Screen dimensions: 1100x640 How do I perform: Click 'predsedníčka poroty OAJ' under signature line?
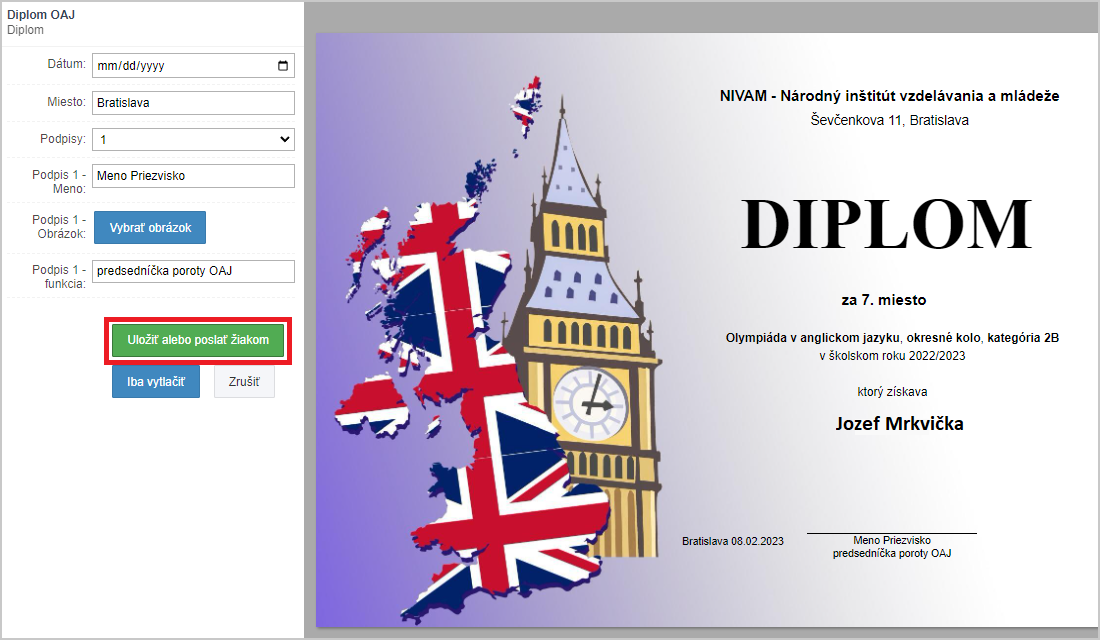point(892,554)
